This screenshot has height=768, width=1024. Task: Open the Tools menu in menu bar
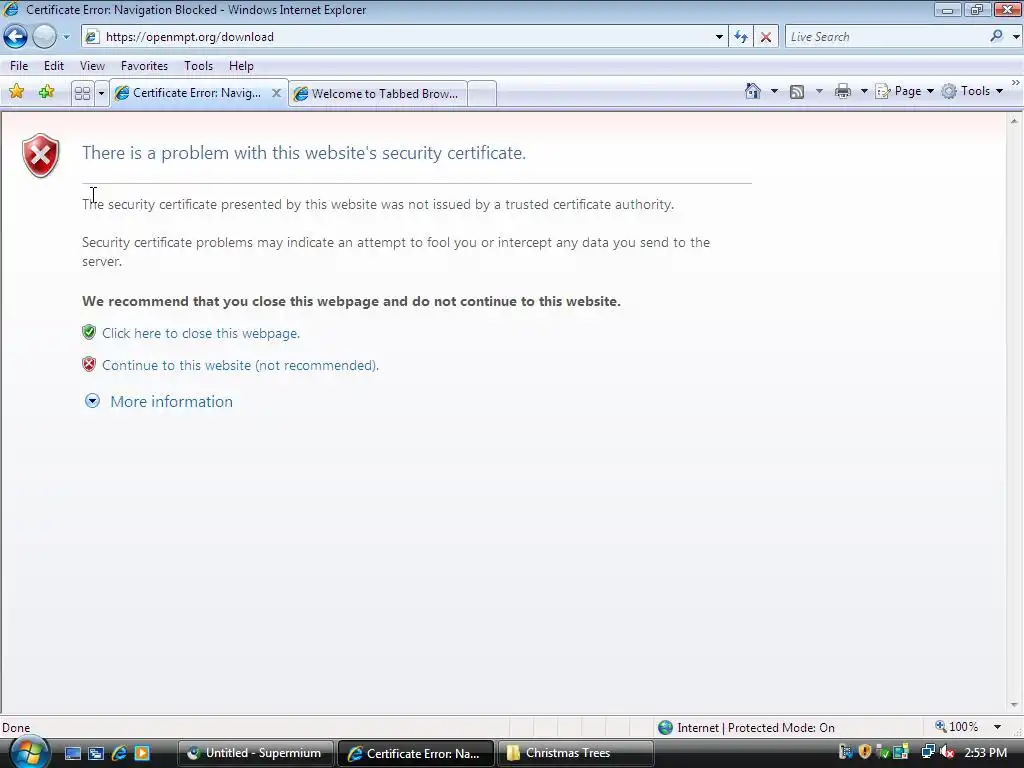coord(199,66)
